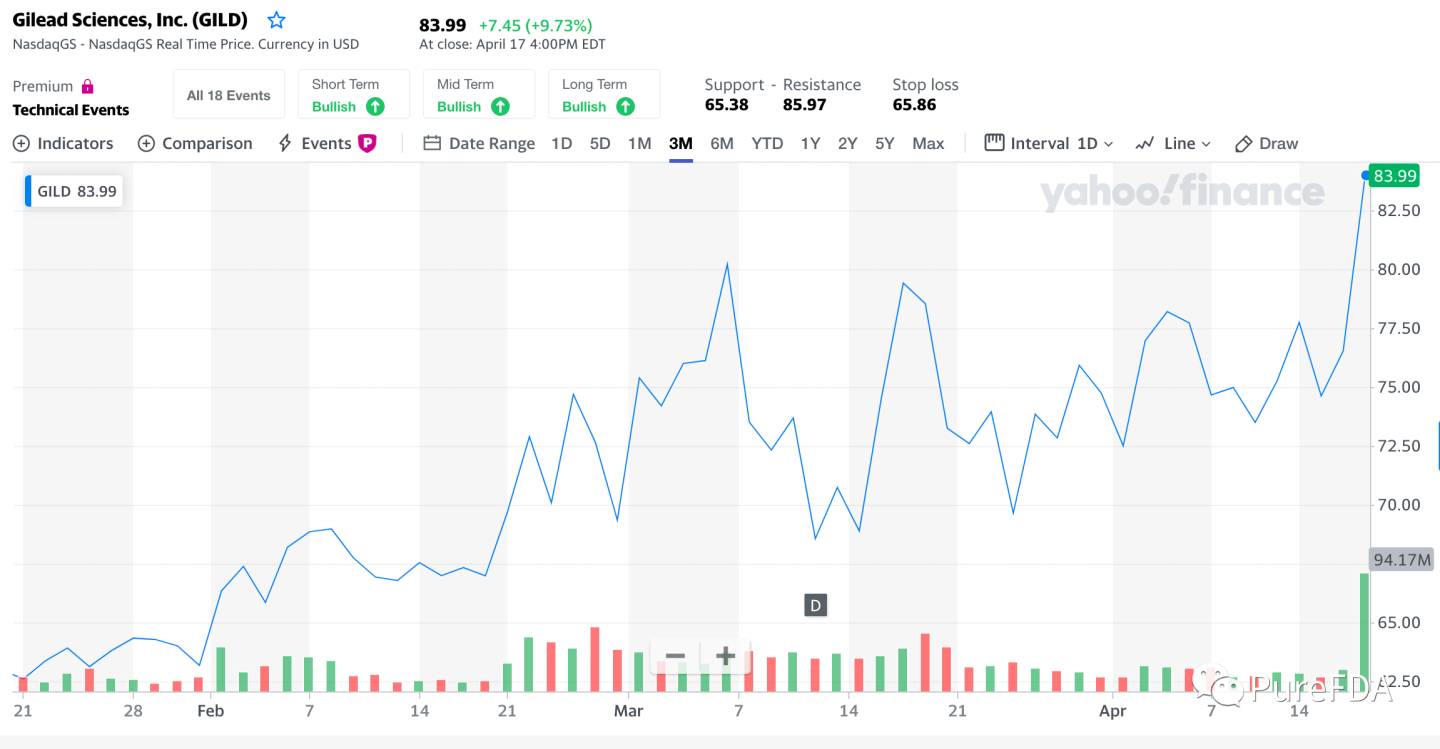
Task: Click the Comparison plus icon
Action: 146,144
